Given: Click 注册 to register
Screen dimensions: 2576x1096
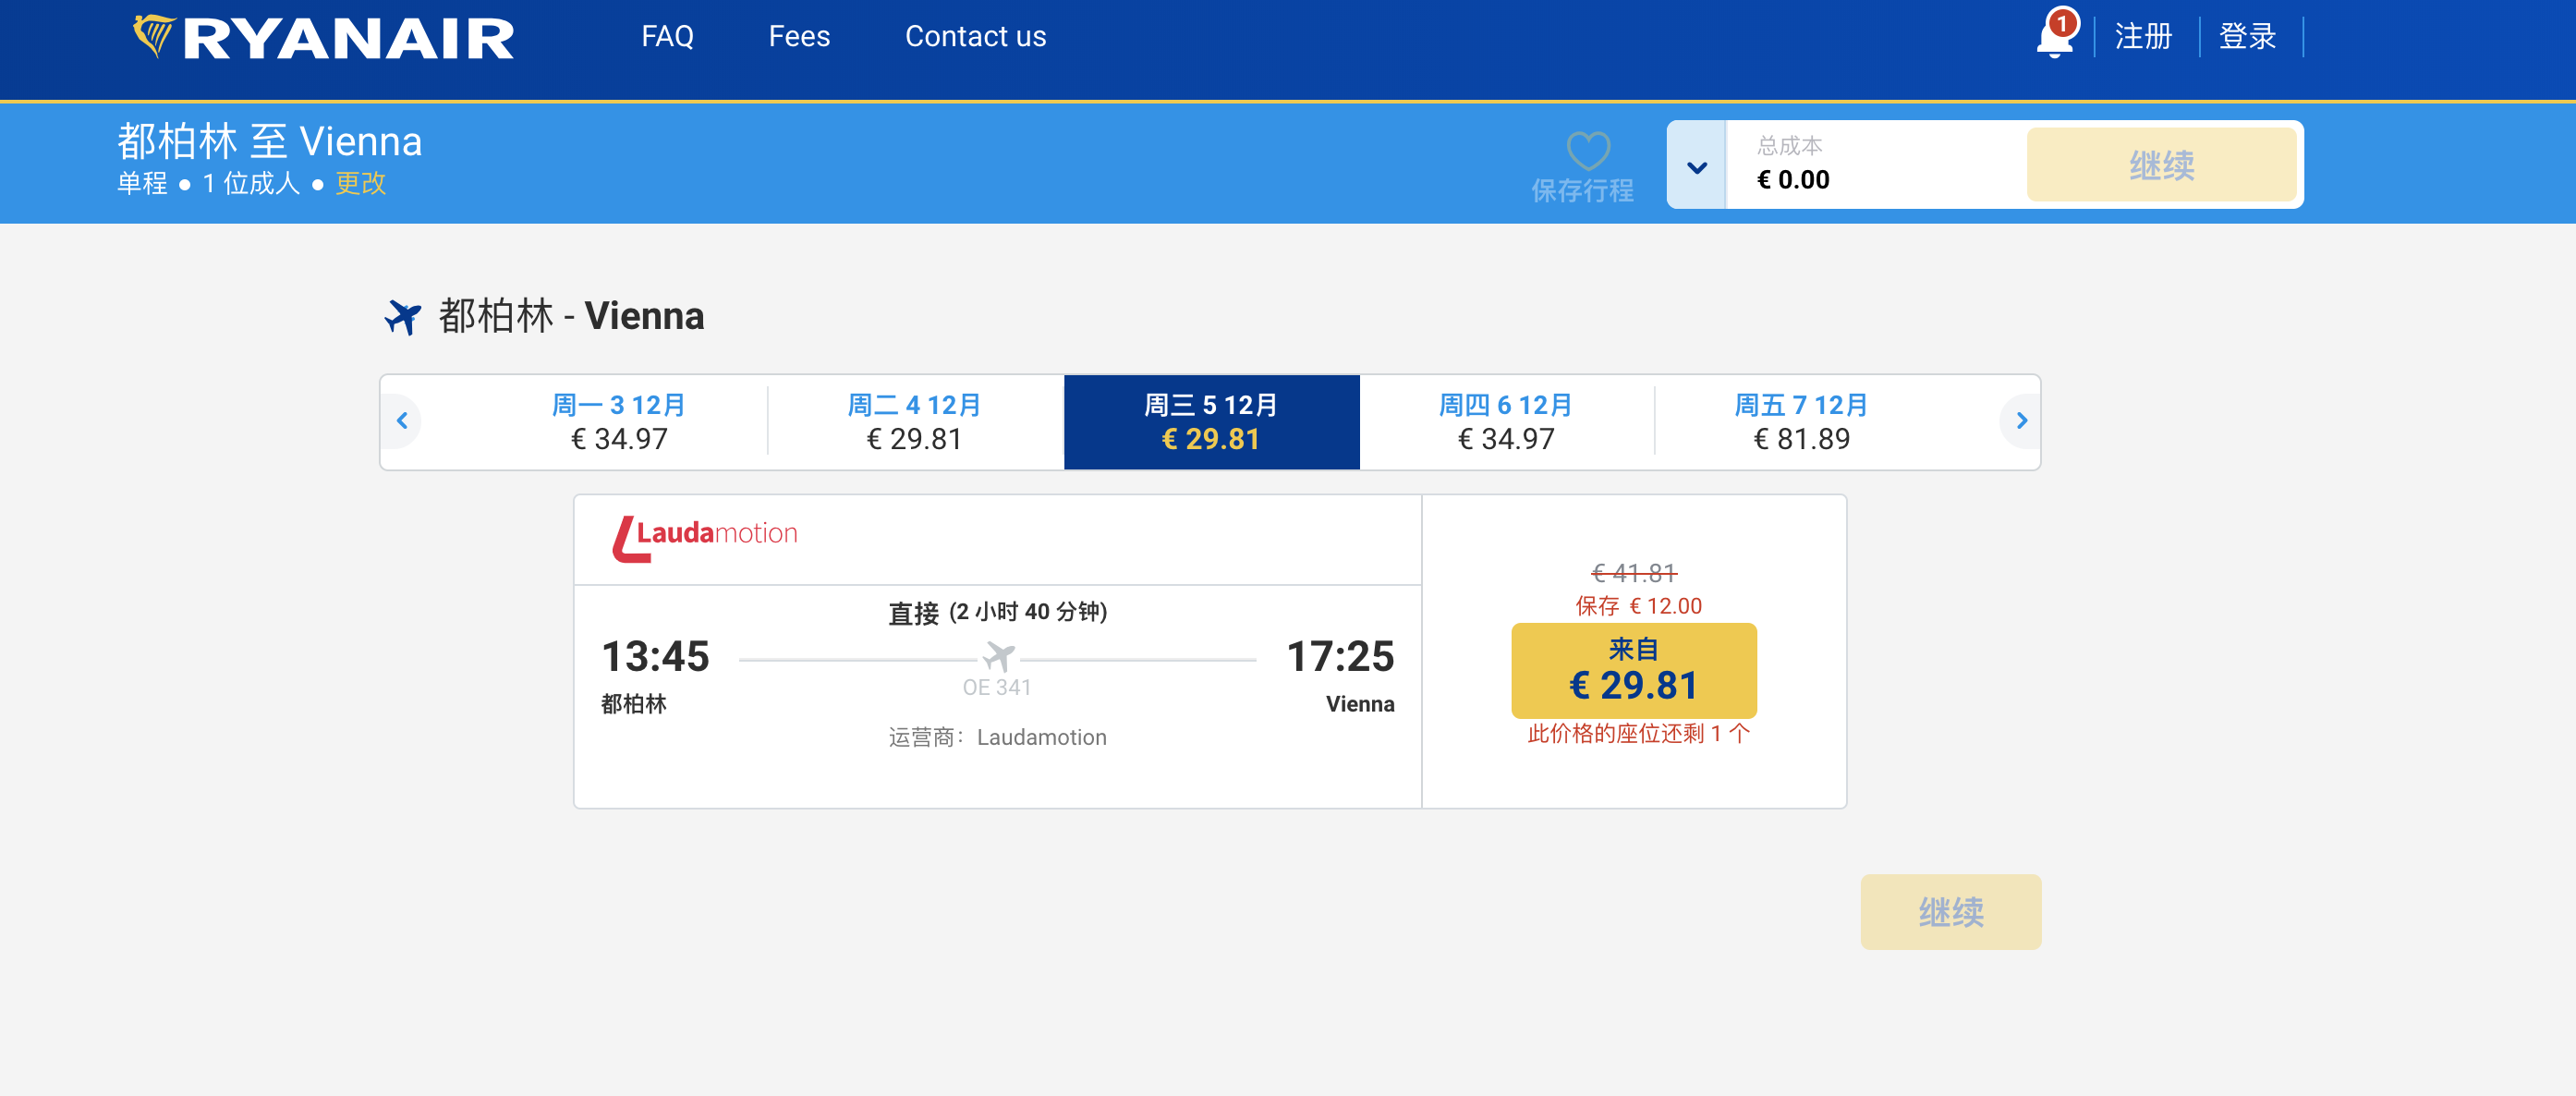Looking at the screenshot, I should tap(2144, 37).
